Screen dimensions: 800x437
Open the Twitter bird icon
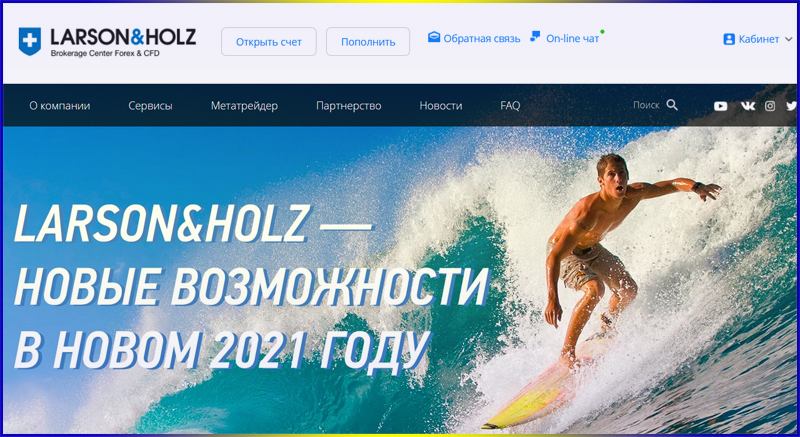[791, 106]
